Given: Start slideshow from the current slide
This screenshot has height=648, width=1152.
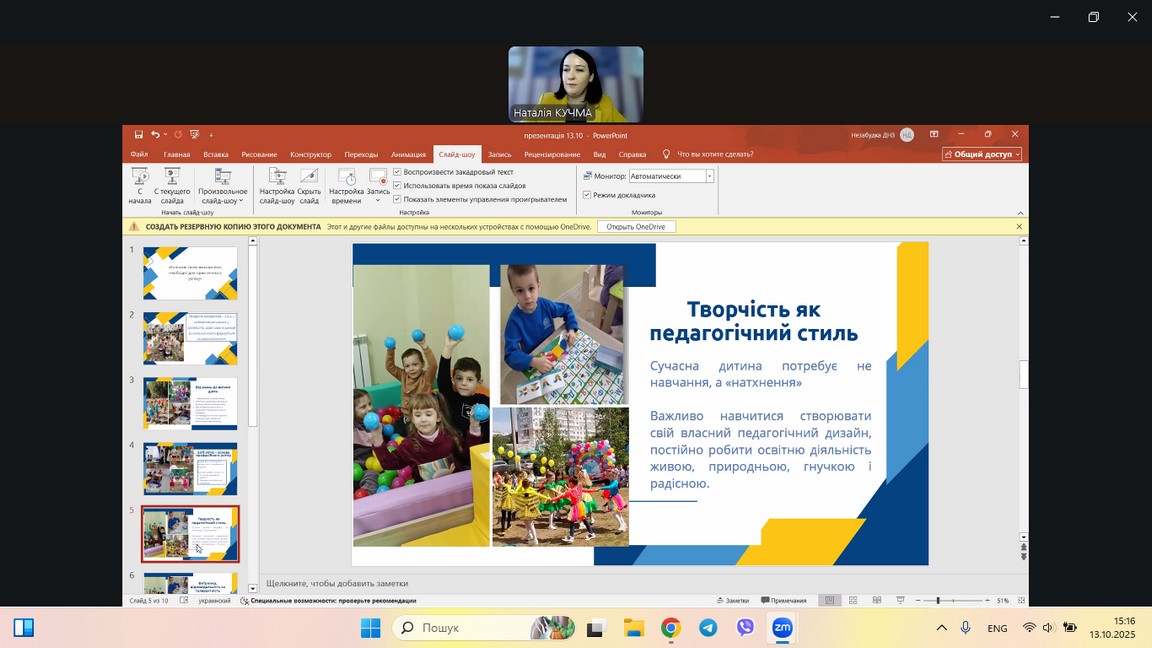Looking at the screenshot, I should [x=172, y=185].
